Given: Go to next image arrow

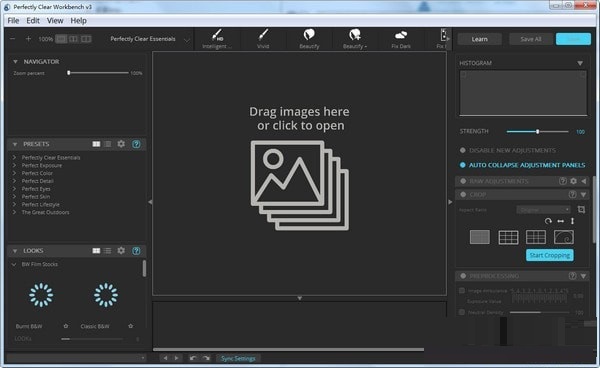Looking at the screenshot, I should (176, 358).
